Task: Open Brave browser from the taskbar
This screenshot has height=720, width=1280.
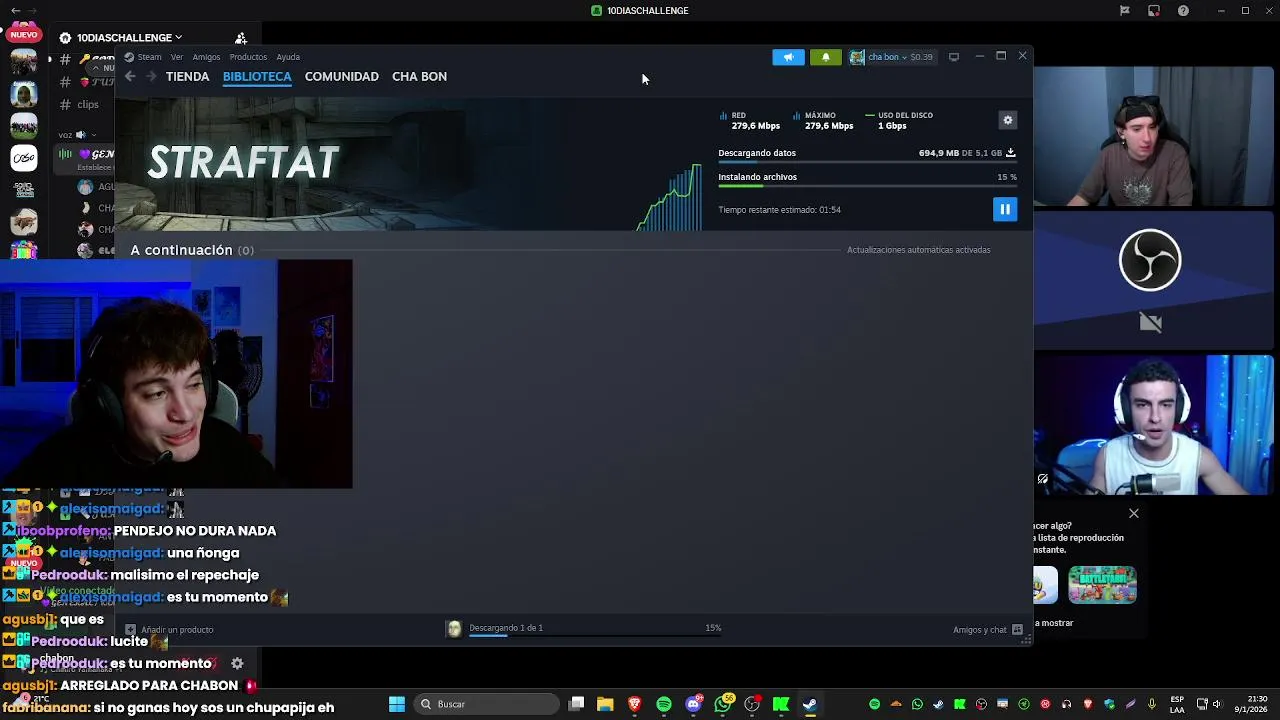Action: click(x=634, y=704)
